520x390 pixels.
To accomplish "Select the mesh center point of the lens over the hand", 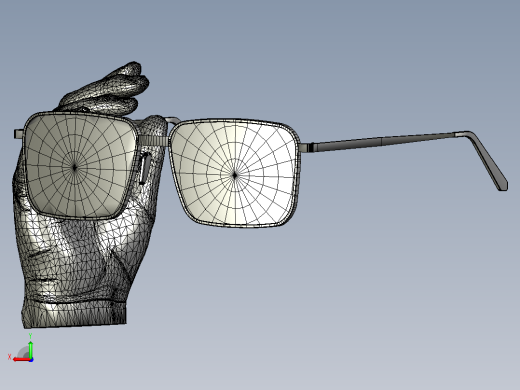I will coord(75,167).
